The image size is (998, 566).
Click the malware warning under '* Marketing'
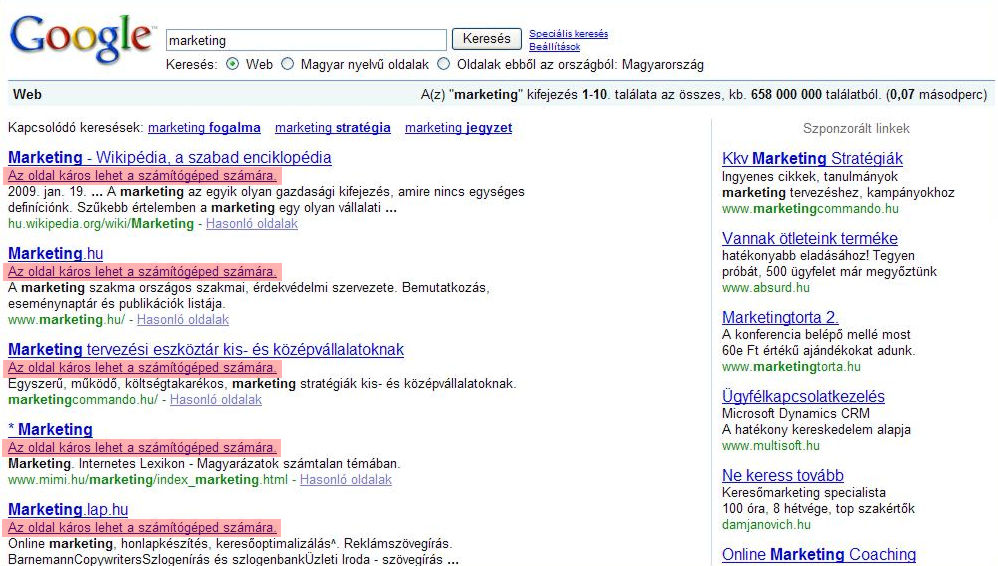pos(143,448)
